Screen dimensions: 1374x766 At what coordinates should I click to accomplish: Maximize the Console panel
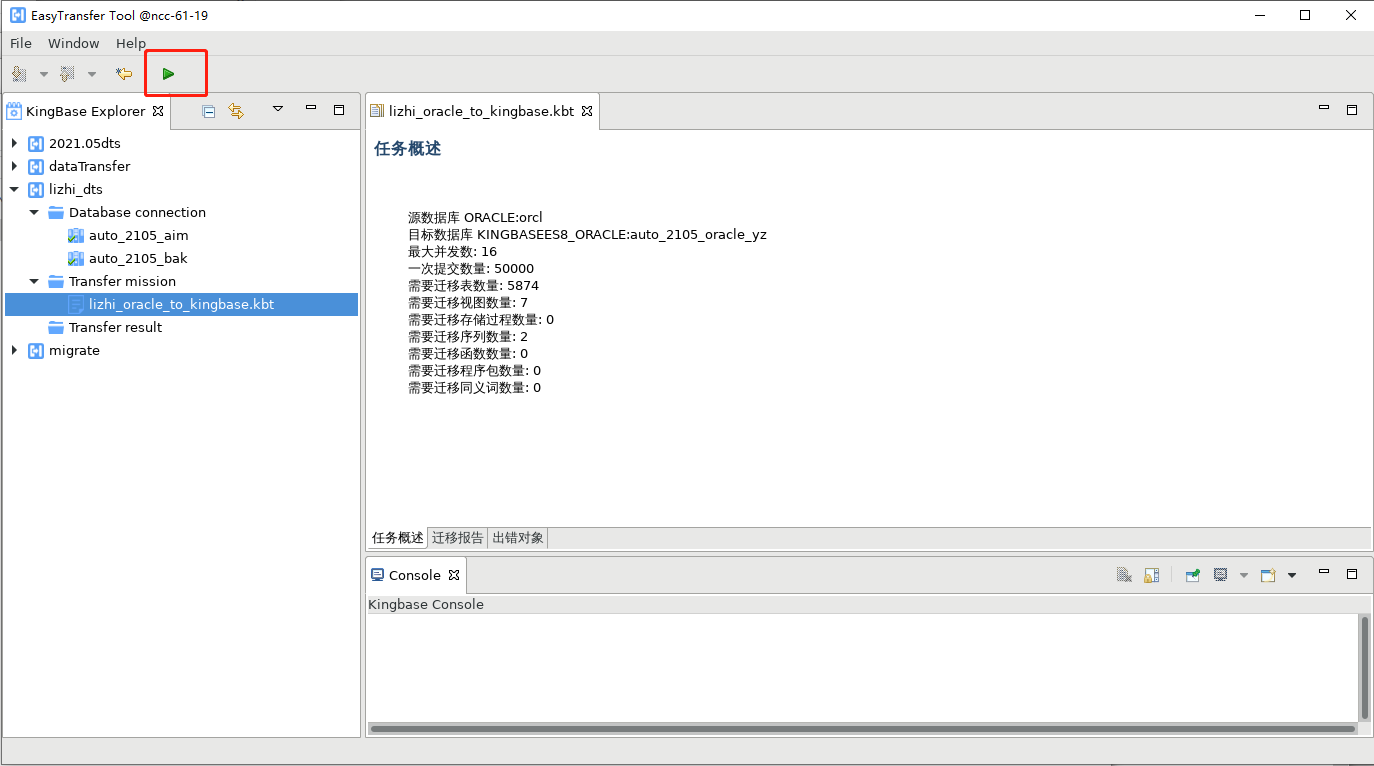(x=1352, y=574)
